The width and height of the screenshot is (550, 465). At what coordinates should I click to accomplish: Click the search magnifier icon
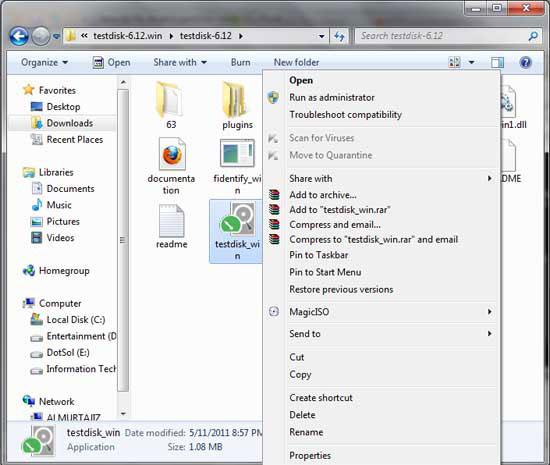533,36
